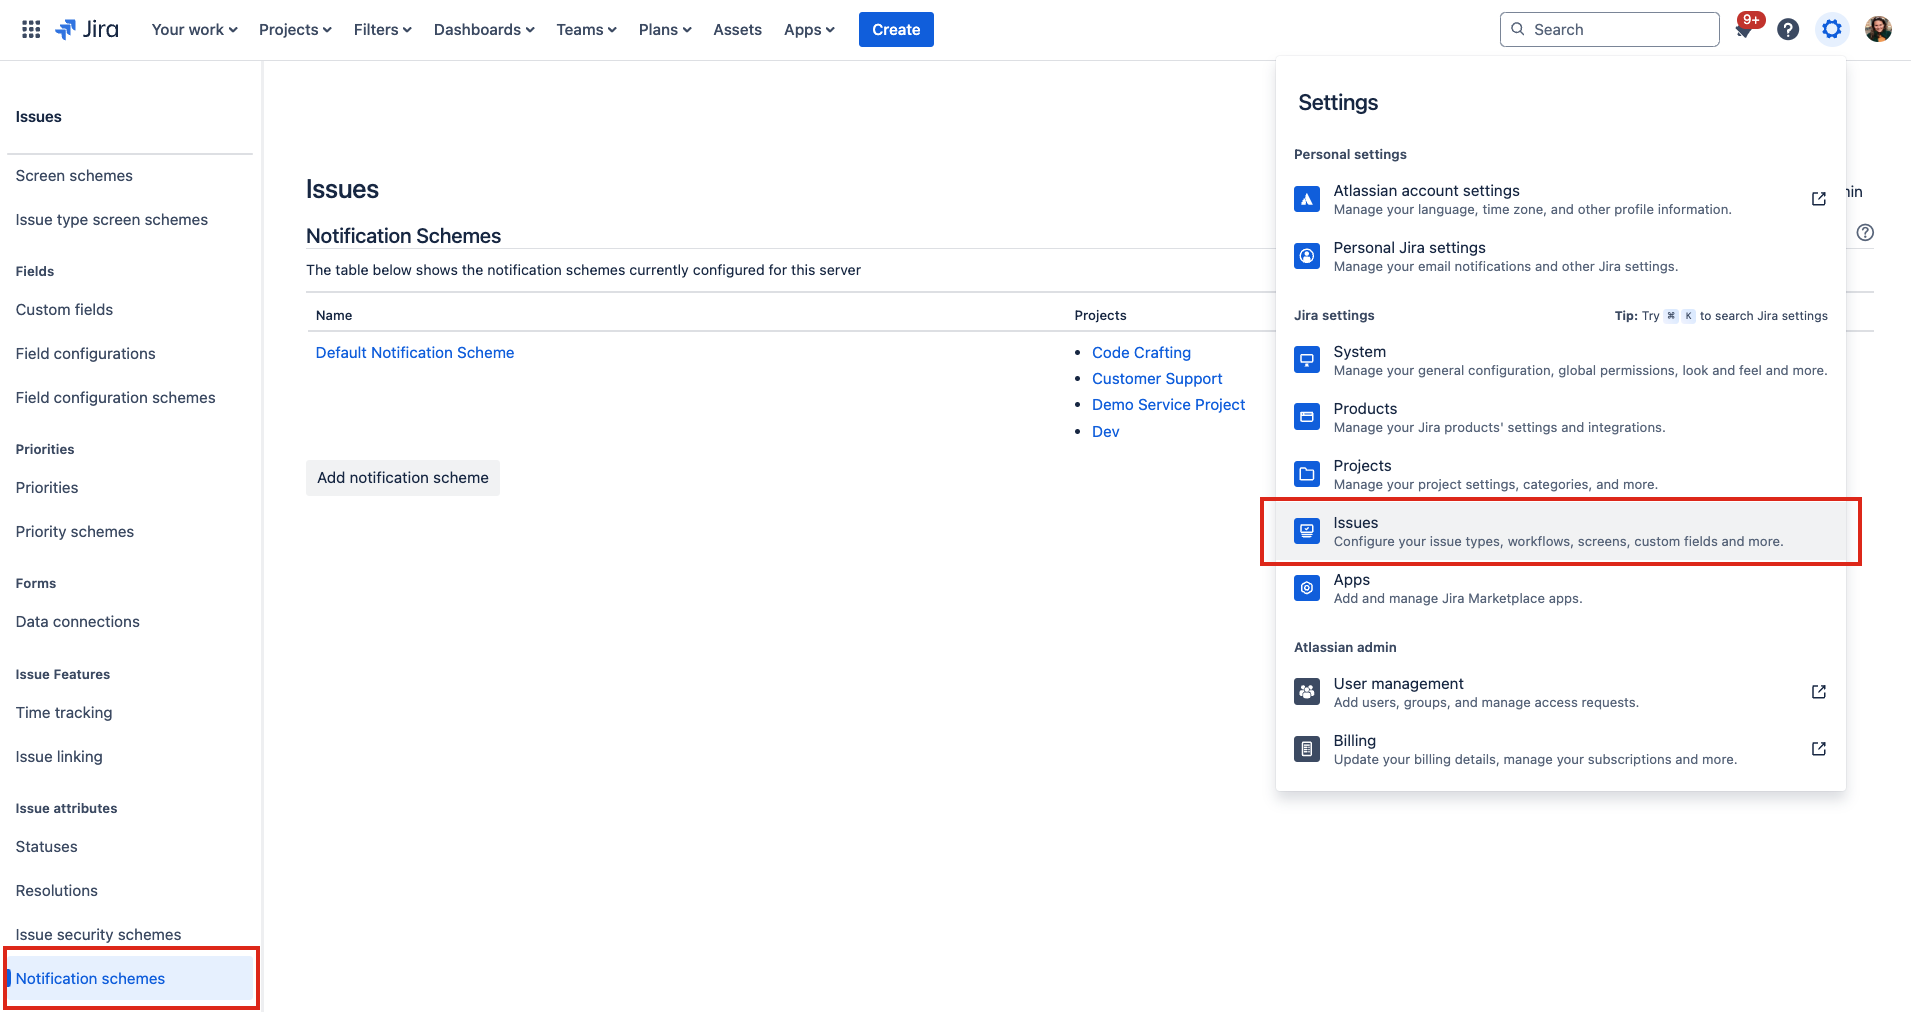Open the app switcher grid icon

pos(31,30)
